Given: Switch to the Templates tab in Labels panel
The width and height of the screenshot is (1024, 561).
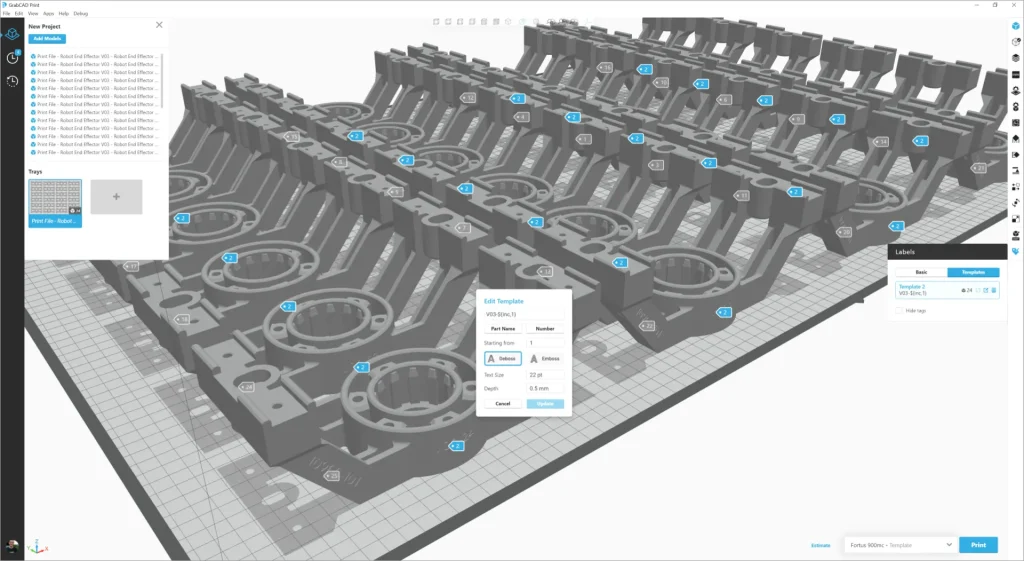Looking at the screenshot, I should pyautogui.click(x=973, y=272).
